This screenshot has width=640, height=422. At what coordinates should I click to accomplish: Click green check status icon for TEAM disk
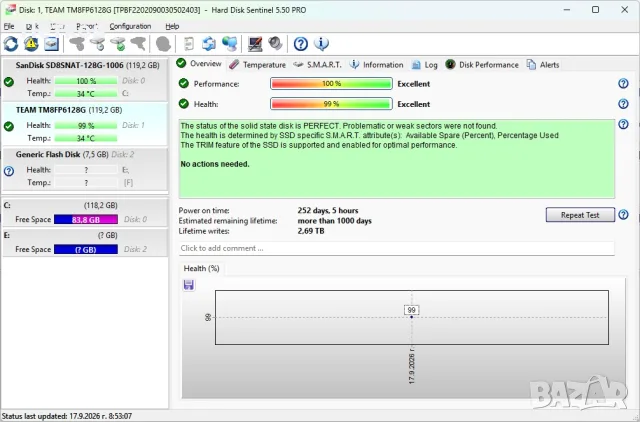tap(9, 127)
